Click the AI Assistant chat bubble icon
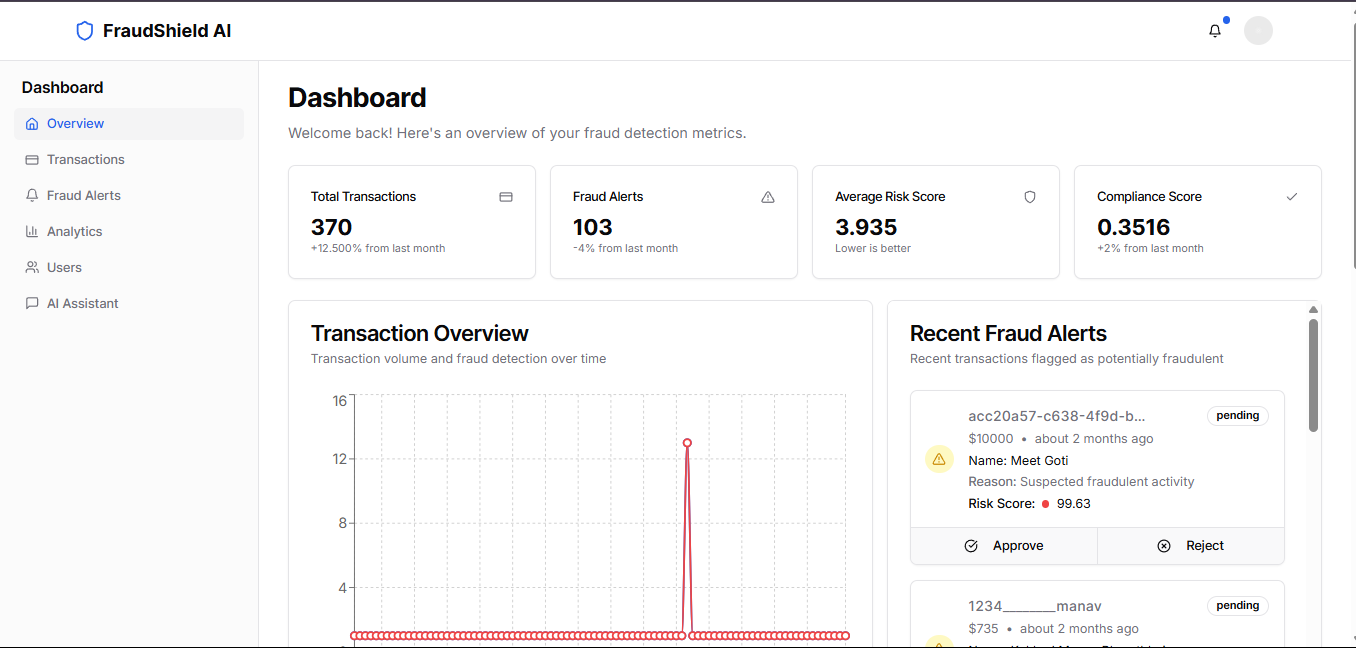This screenshot has height=648, width=1356. point(32,304)
